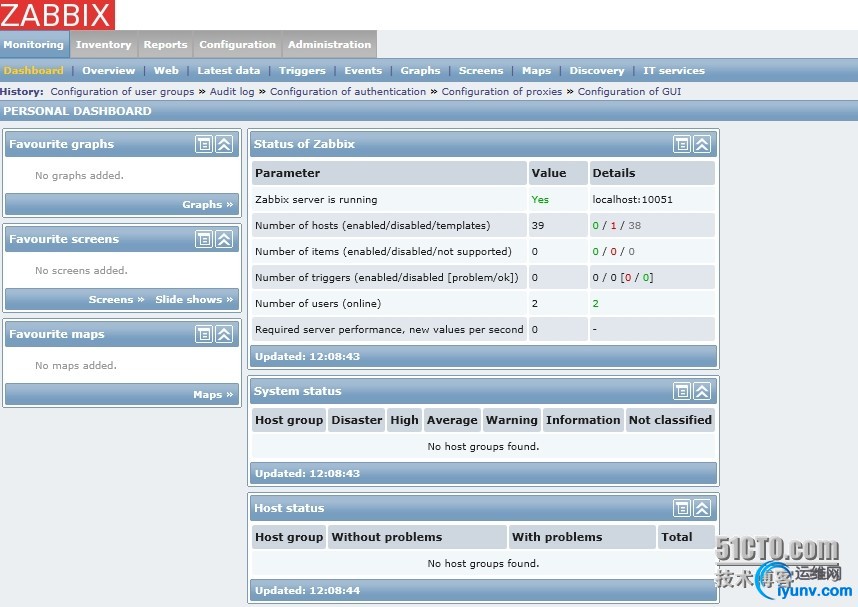Click 'Zabbix server is running' parameter text
Screen dimensions: 858x607
tap(316, 199)
